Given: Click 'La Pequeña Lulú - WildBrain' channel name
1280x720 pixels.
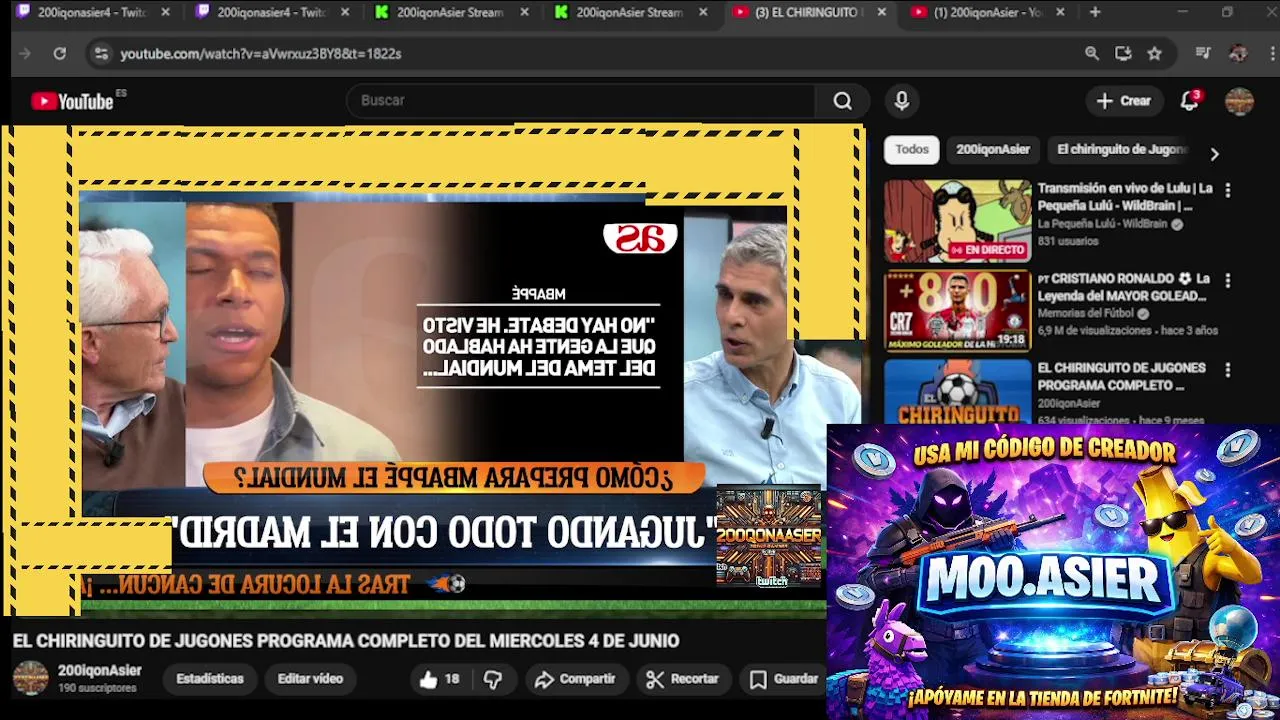Looking at the screenshot, I should point(1102,225).
